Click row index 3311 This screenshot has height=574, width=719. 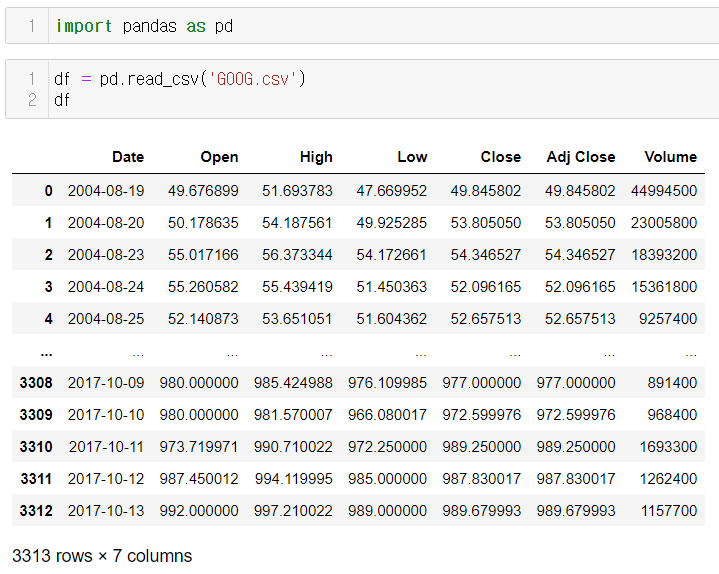point(36,479)
